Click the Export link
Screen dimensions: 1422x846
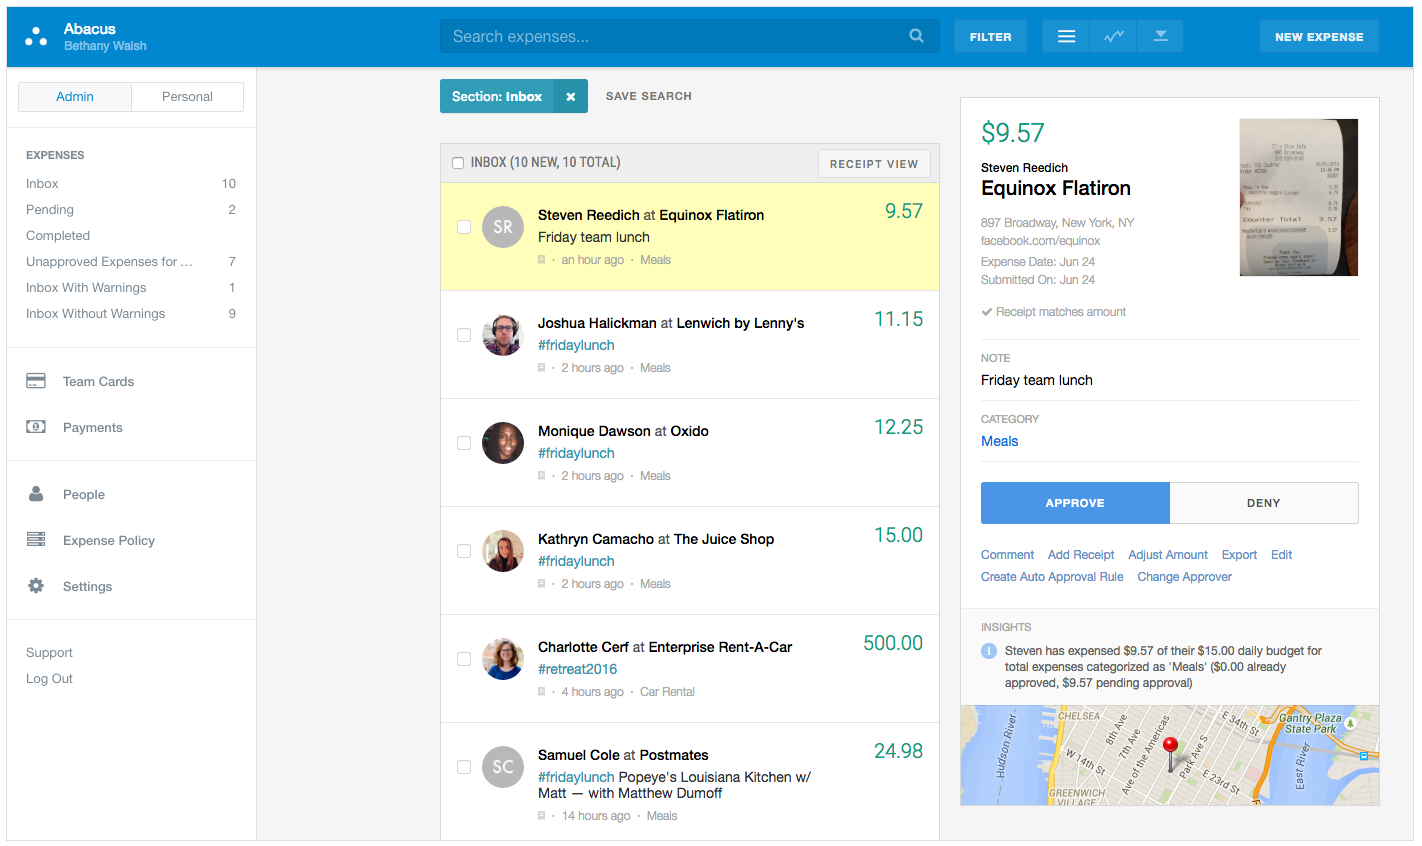coord(1239,555)
